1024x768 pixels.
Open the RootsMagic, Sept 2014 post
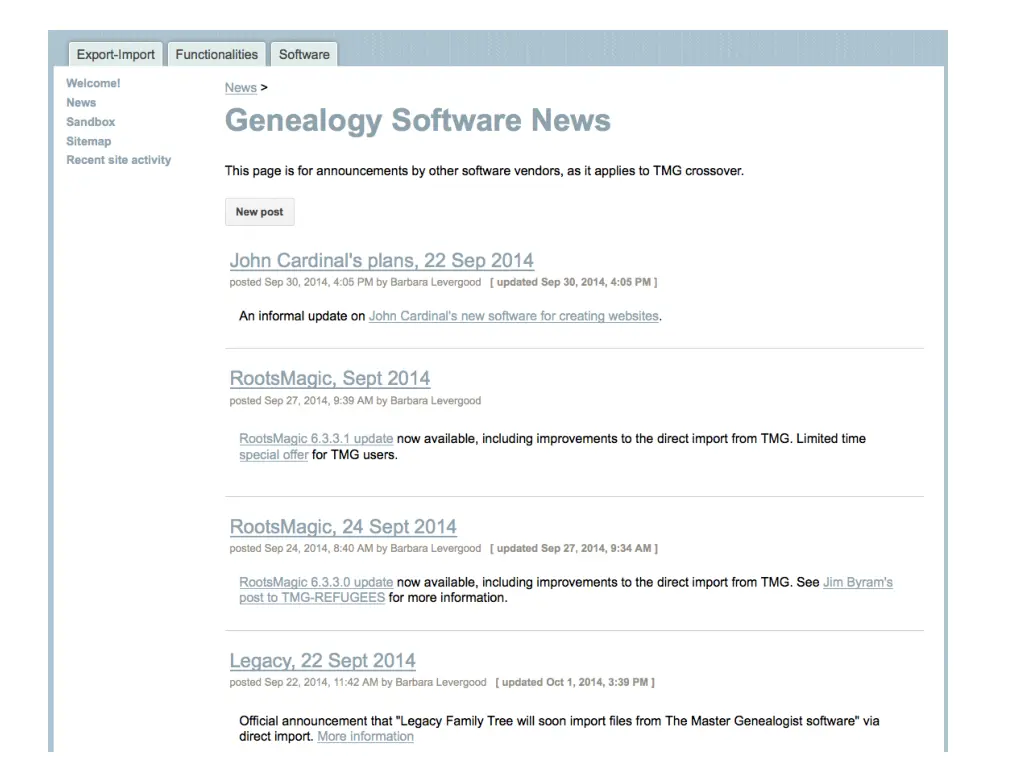(x=329, y=379)
